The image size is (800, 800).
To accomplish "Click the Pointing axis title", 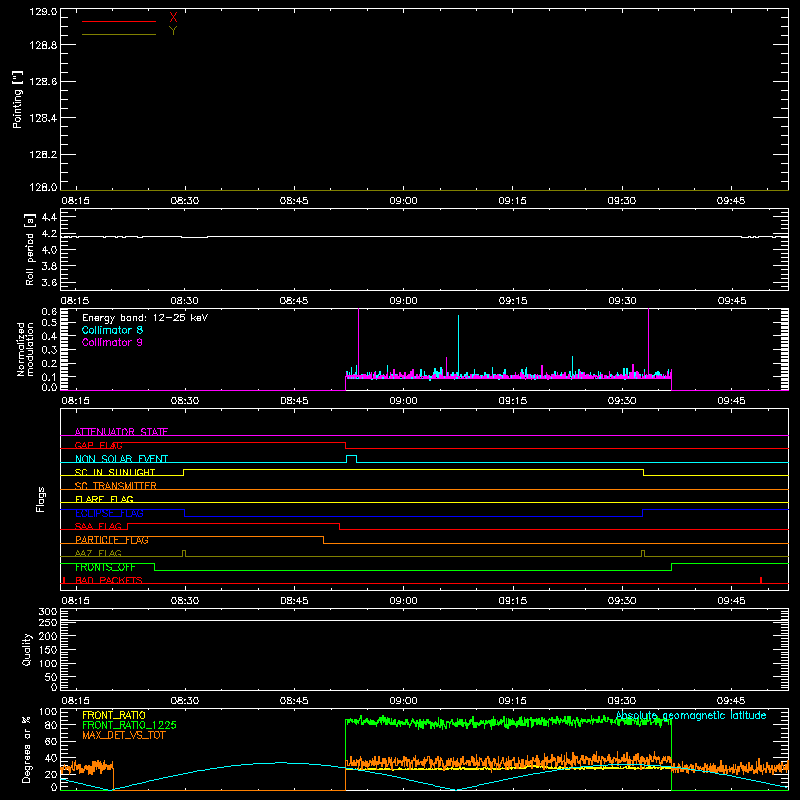I will pos(18,99).
